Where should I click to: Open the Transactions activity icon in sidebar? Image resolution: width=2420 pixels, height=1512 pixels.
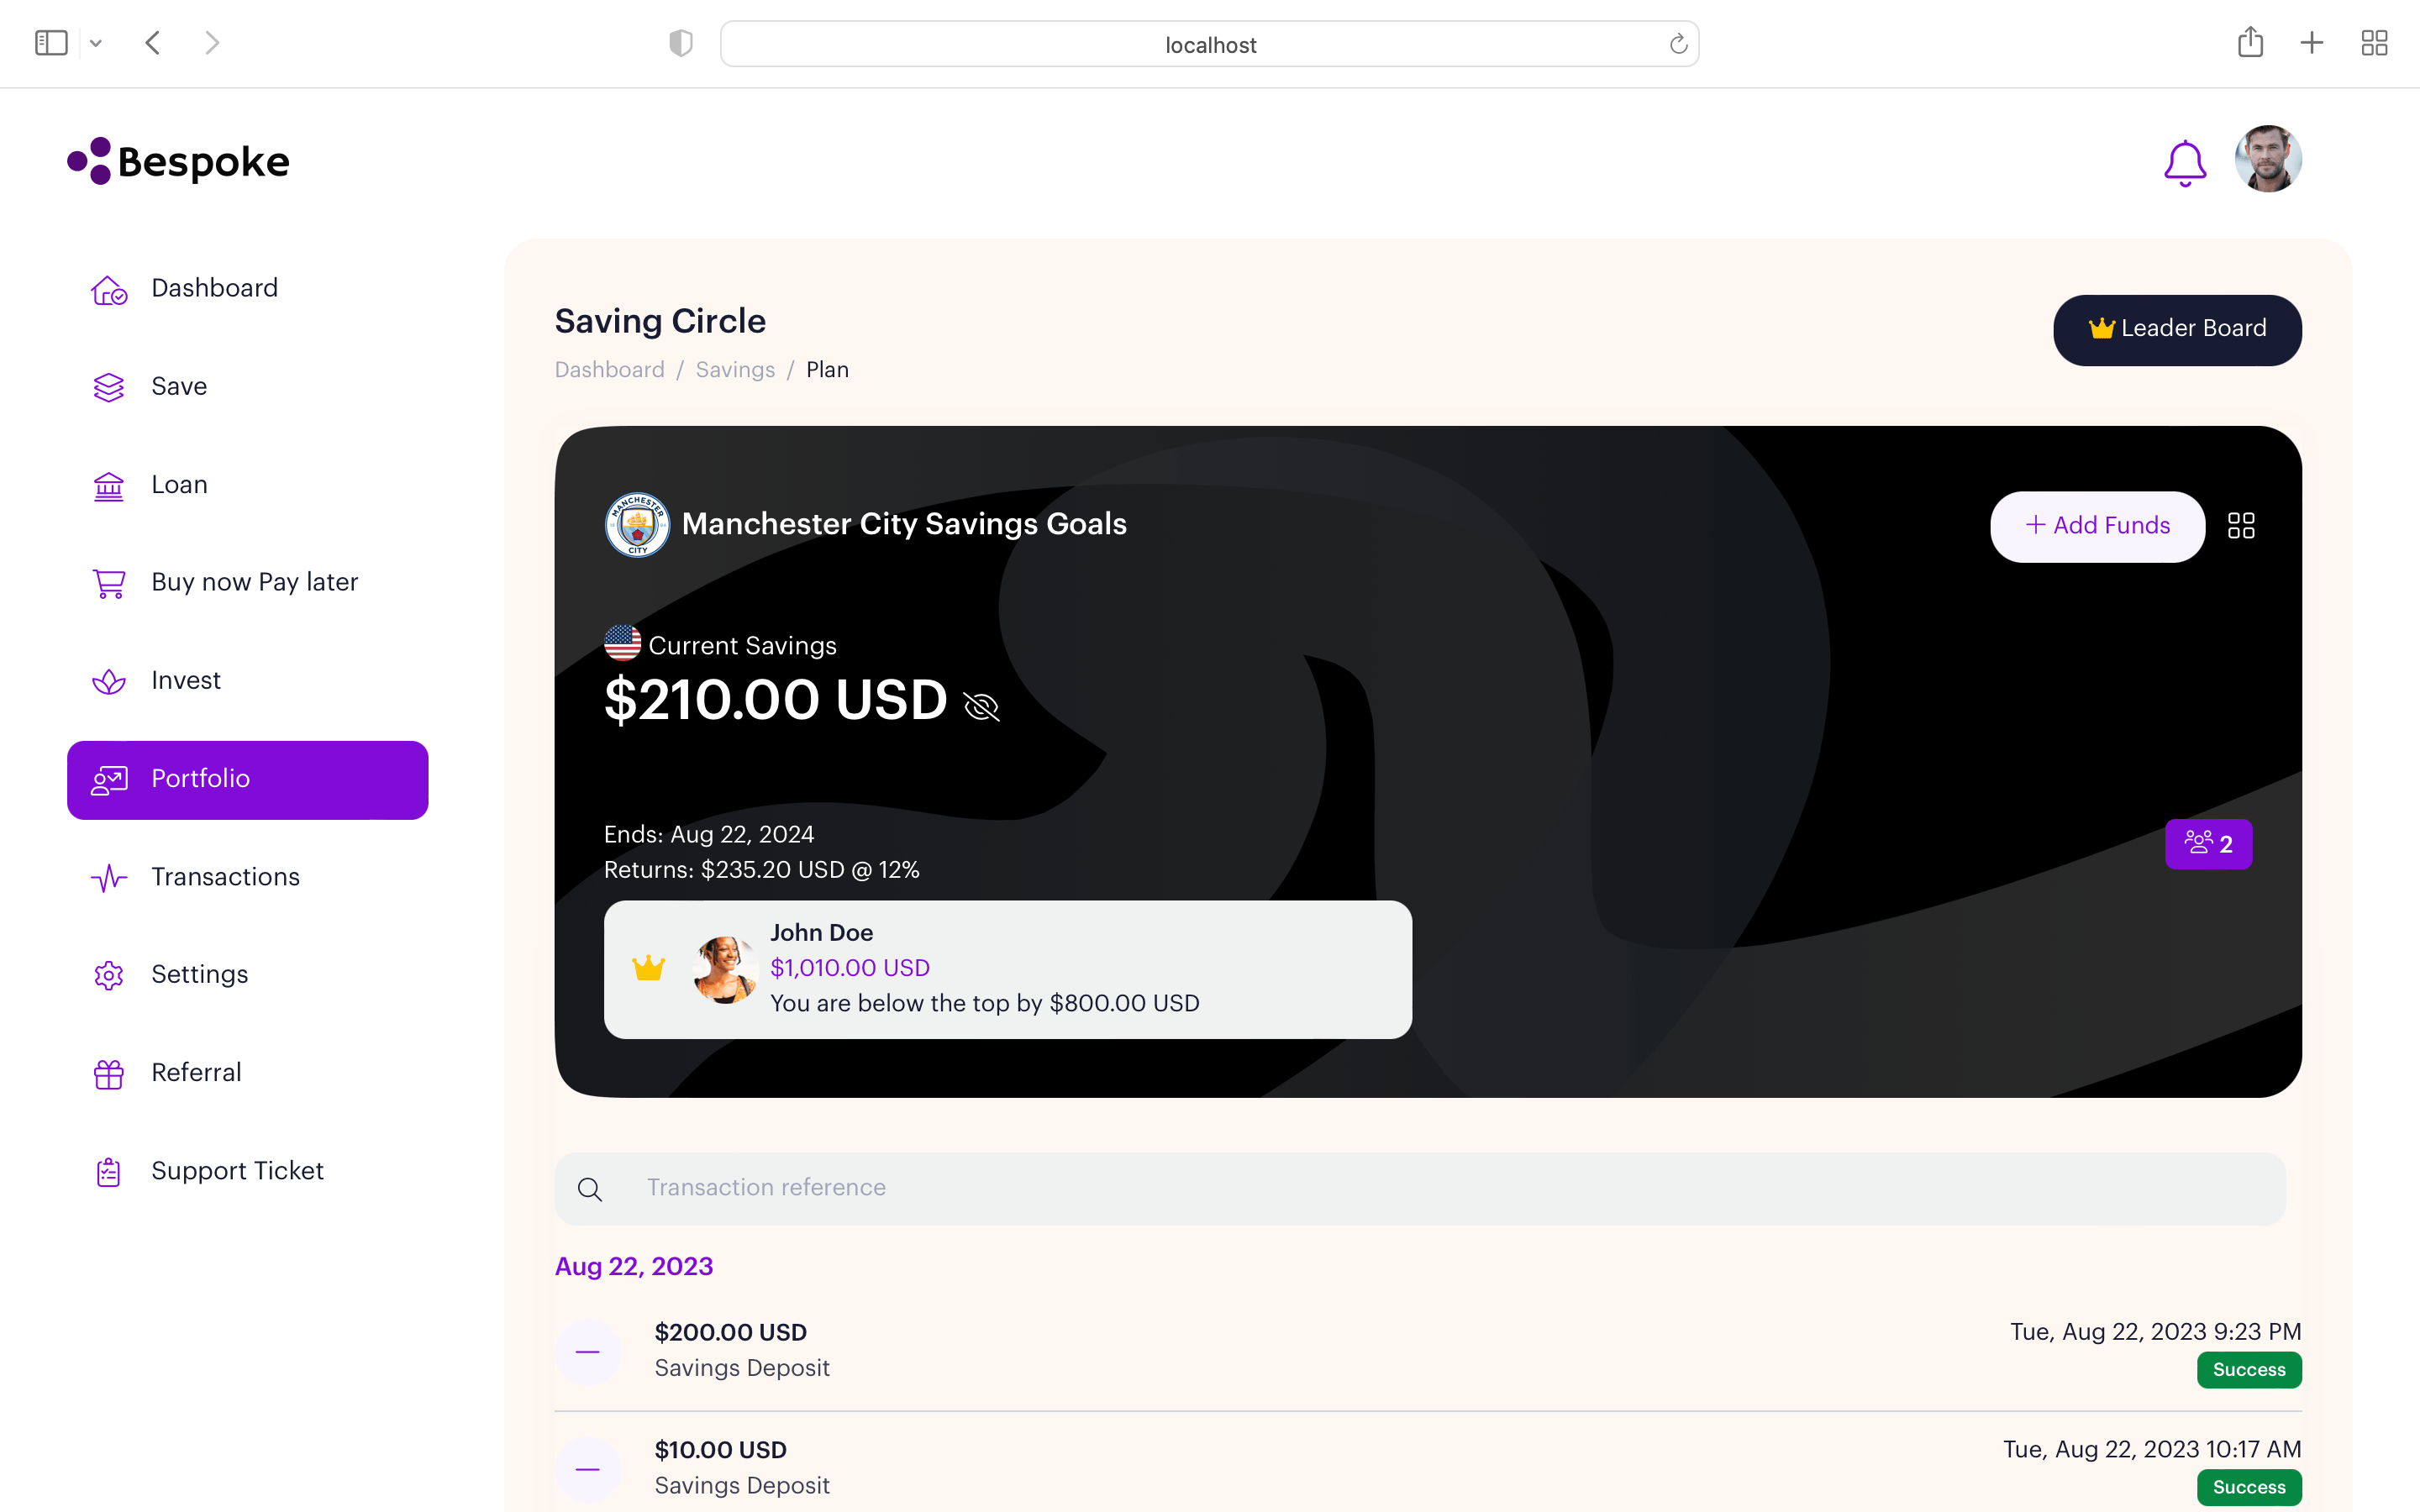pos(109,878)
